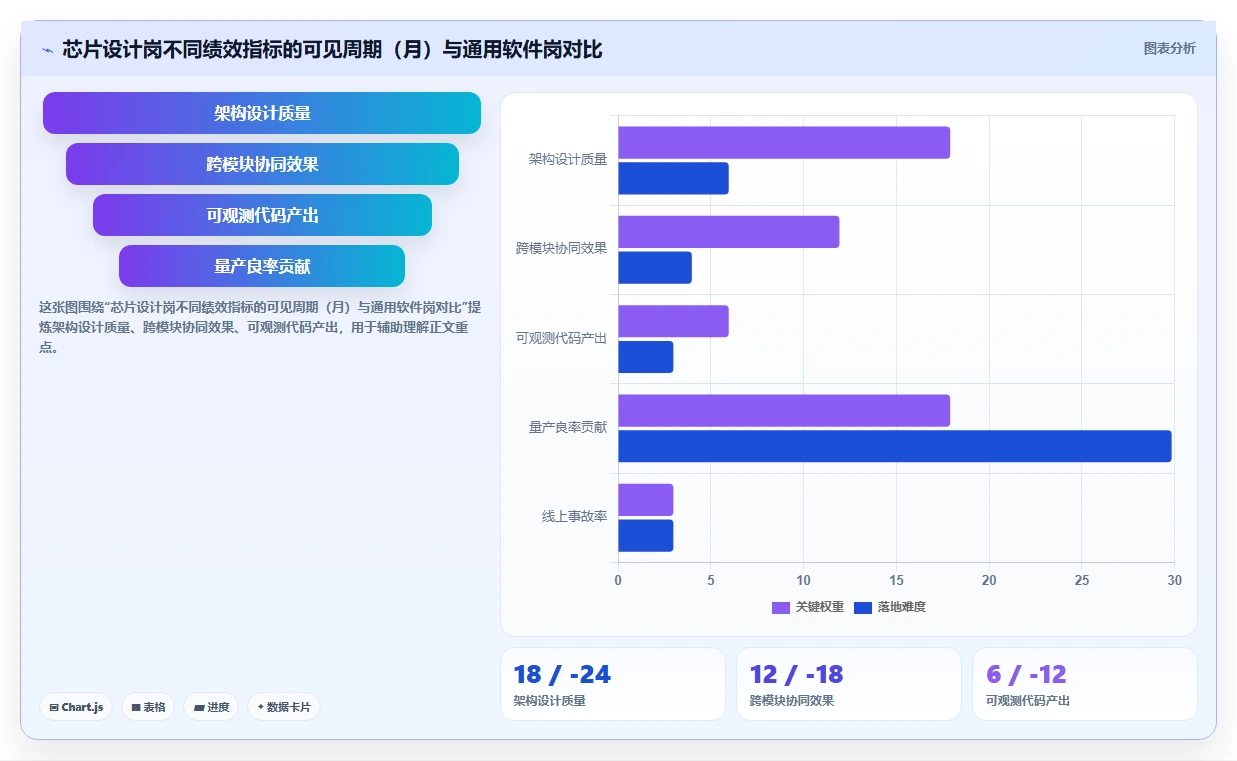Viewport: 1237px width, 761px height.
Task: Click the long blue bar for 量产良率贡献
Action: [895, 446]
